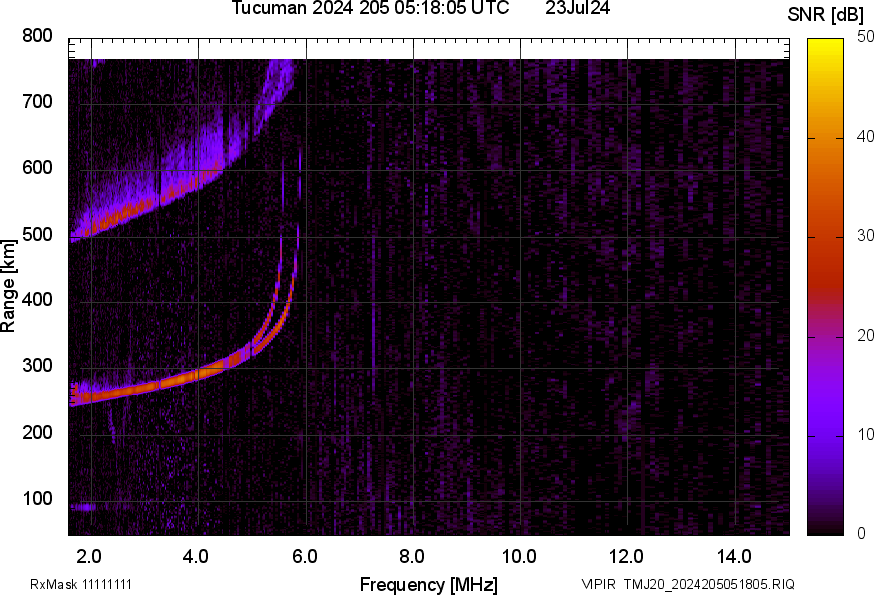The width and height of the screenshot is (874, 595).
Task: Click range tick label 200
Action: (x=37, y=433)
